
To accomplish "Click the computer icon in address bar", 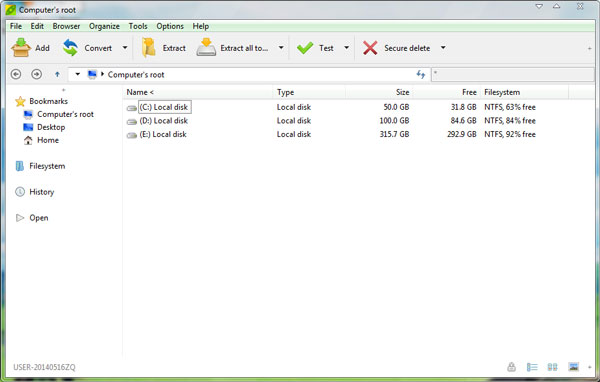I will pos(92,74).
